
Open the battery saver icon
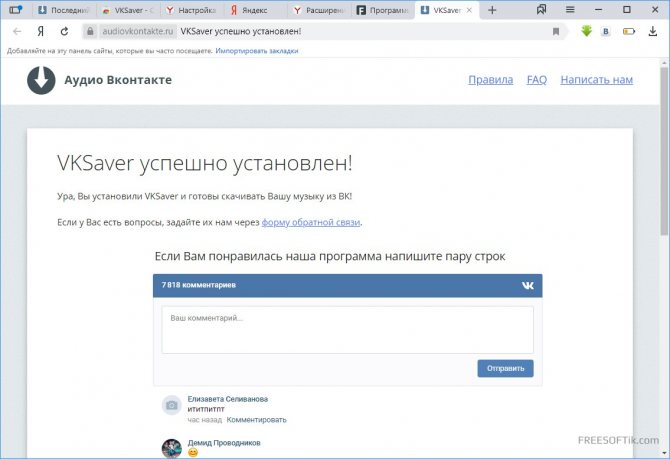pyautogui.click(x=629, y=31)
